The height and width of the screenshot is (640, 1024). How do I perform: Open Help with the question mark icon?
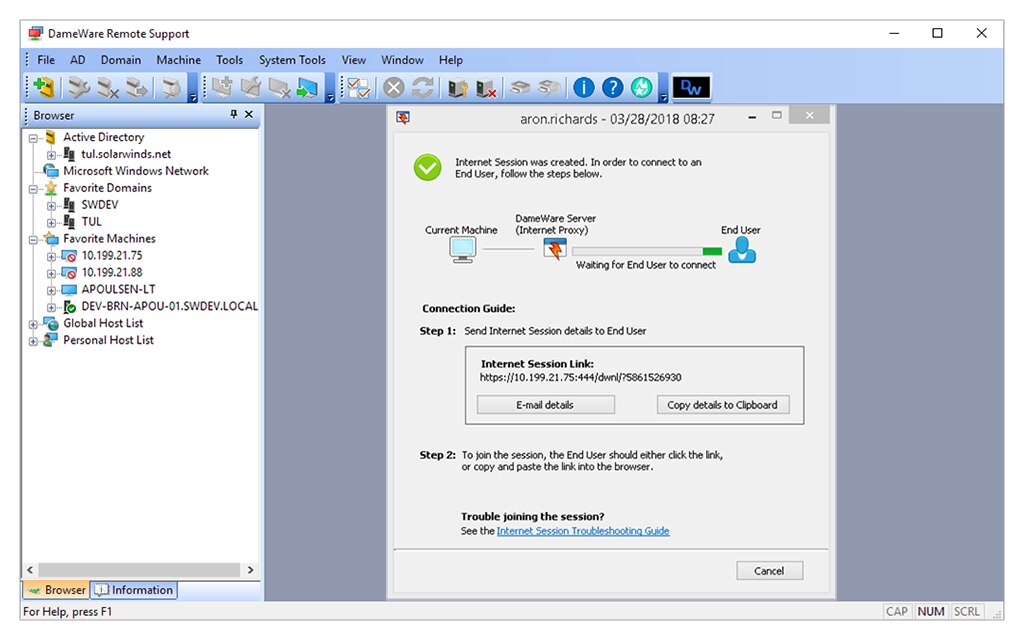coord(612,87)
